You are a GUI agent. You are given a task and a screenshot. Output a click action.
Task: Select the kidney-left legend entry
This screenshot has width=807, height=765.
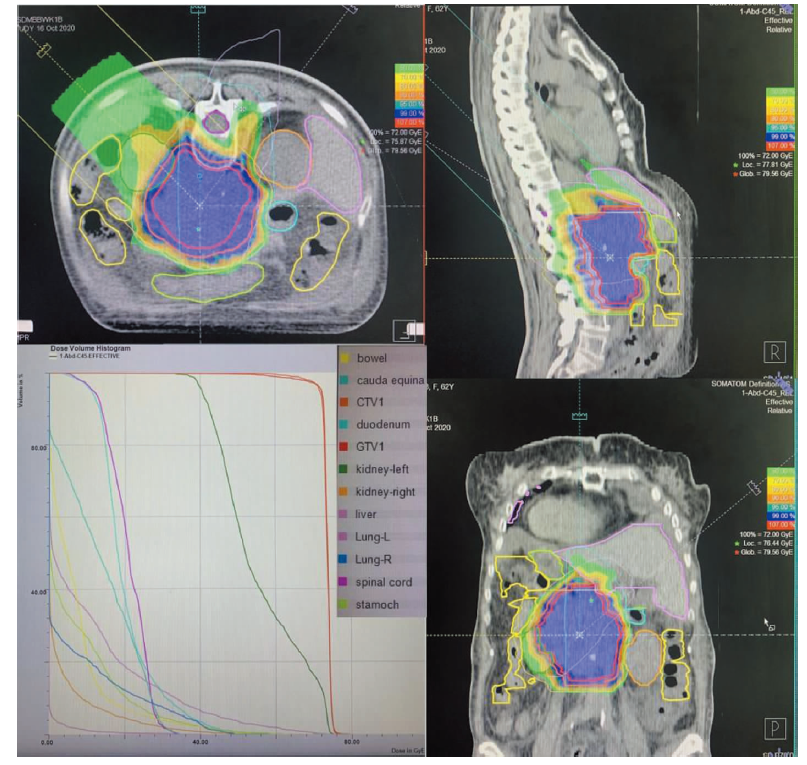pos(384,469)
